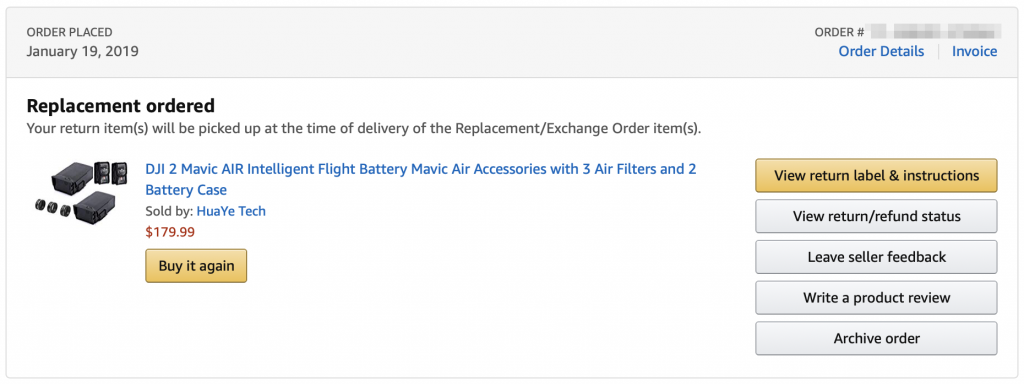Click the blurred order number
The width and height of the screenshot is (1024, 384).
pos(935,31)
